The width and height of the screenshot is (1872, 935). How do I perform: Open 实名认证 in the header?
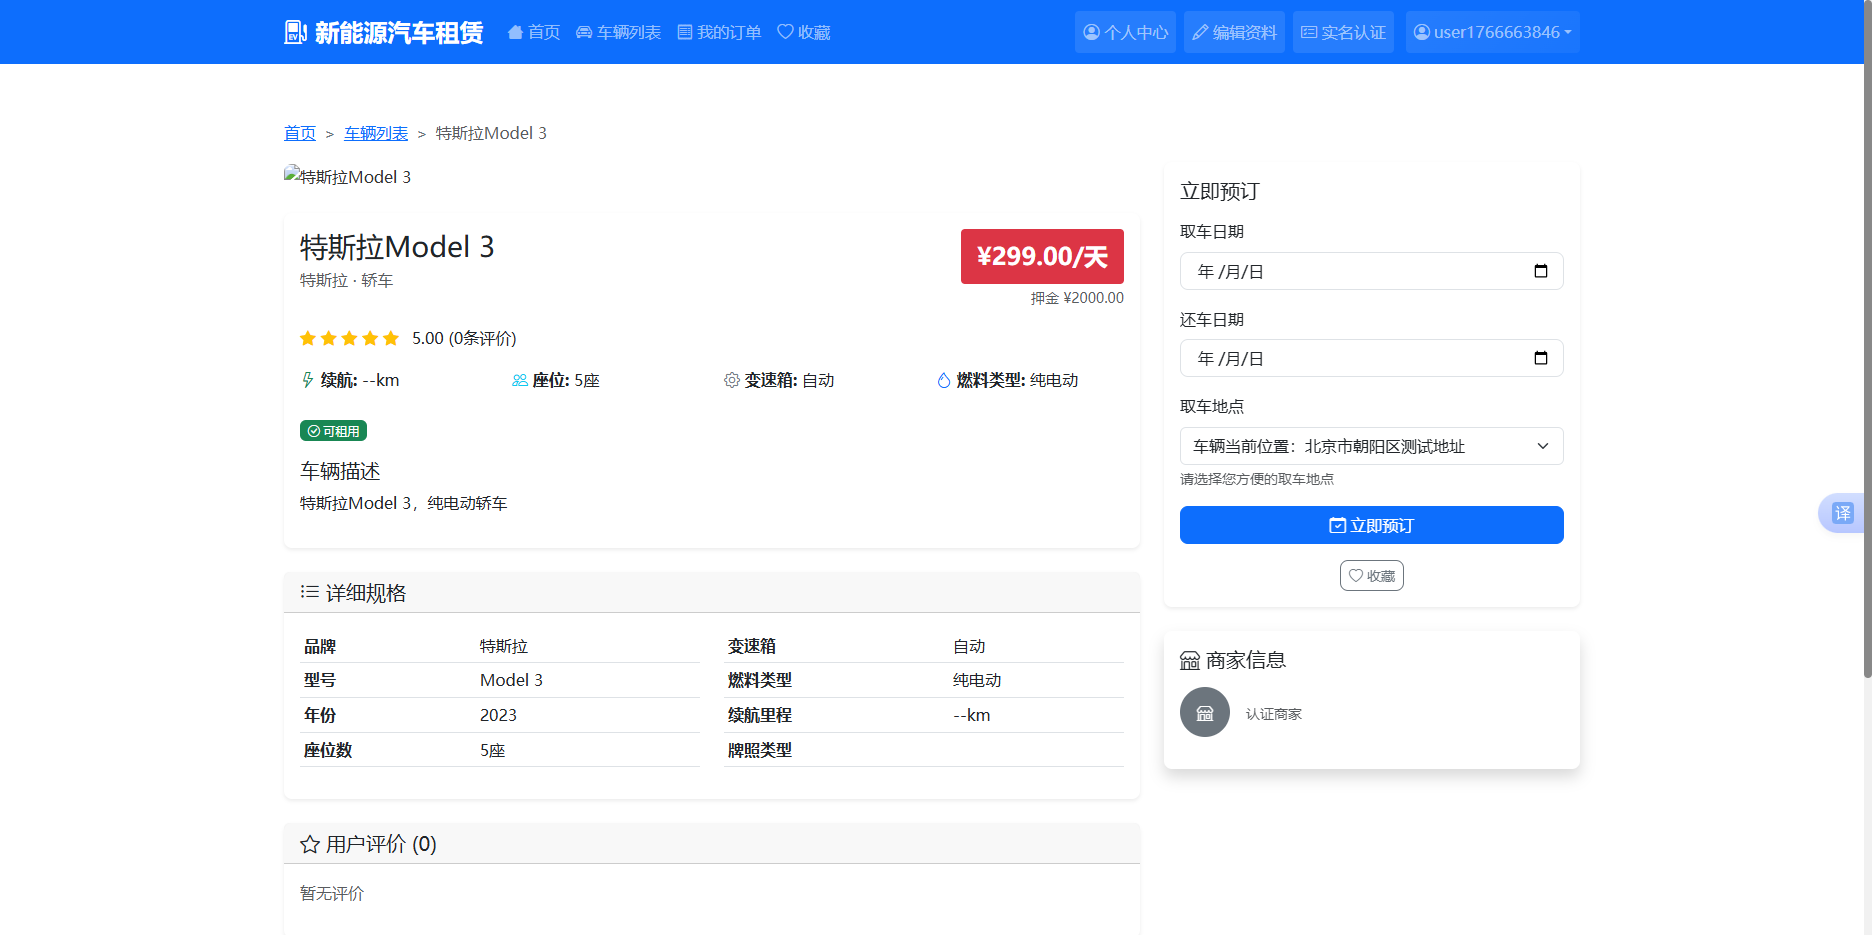click(x=1343, y=32)
